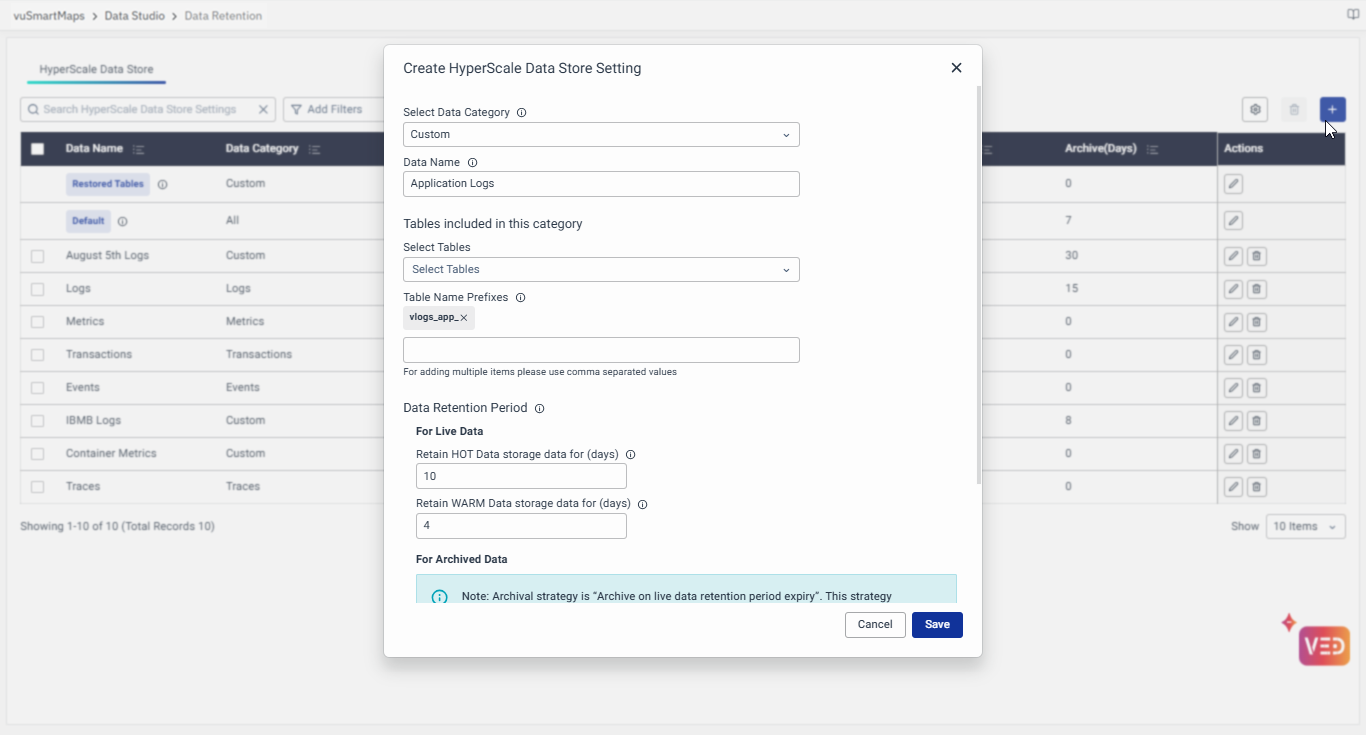
Task: Open table settings gear icon
Action: (1255, 110)
